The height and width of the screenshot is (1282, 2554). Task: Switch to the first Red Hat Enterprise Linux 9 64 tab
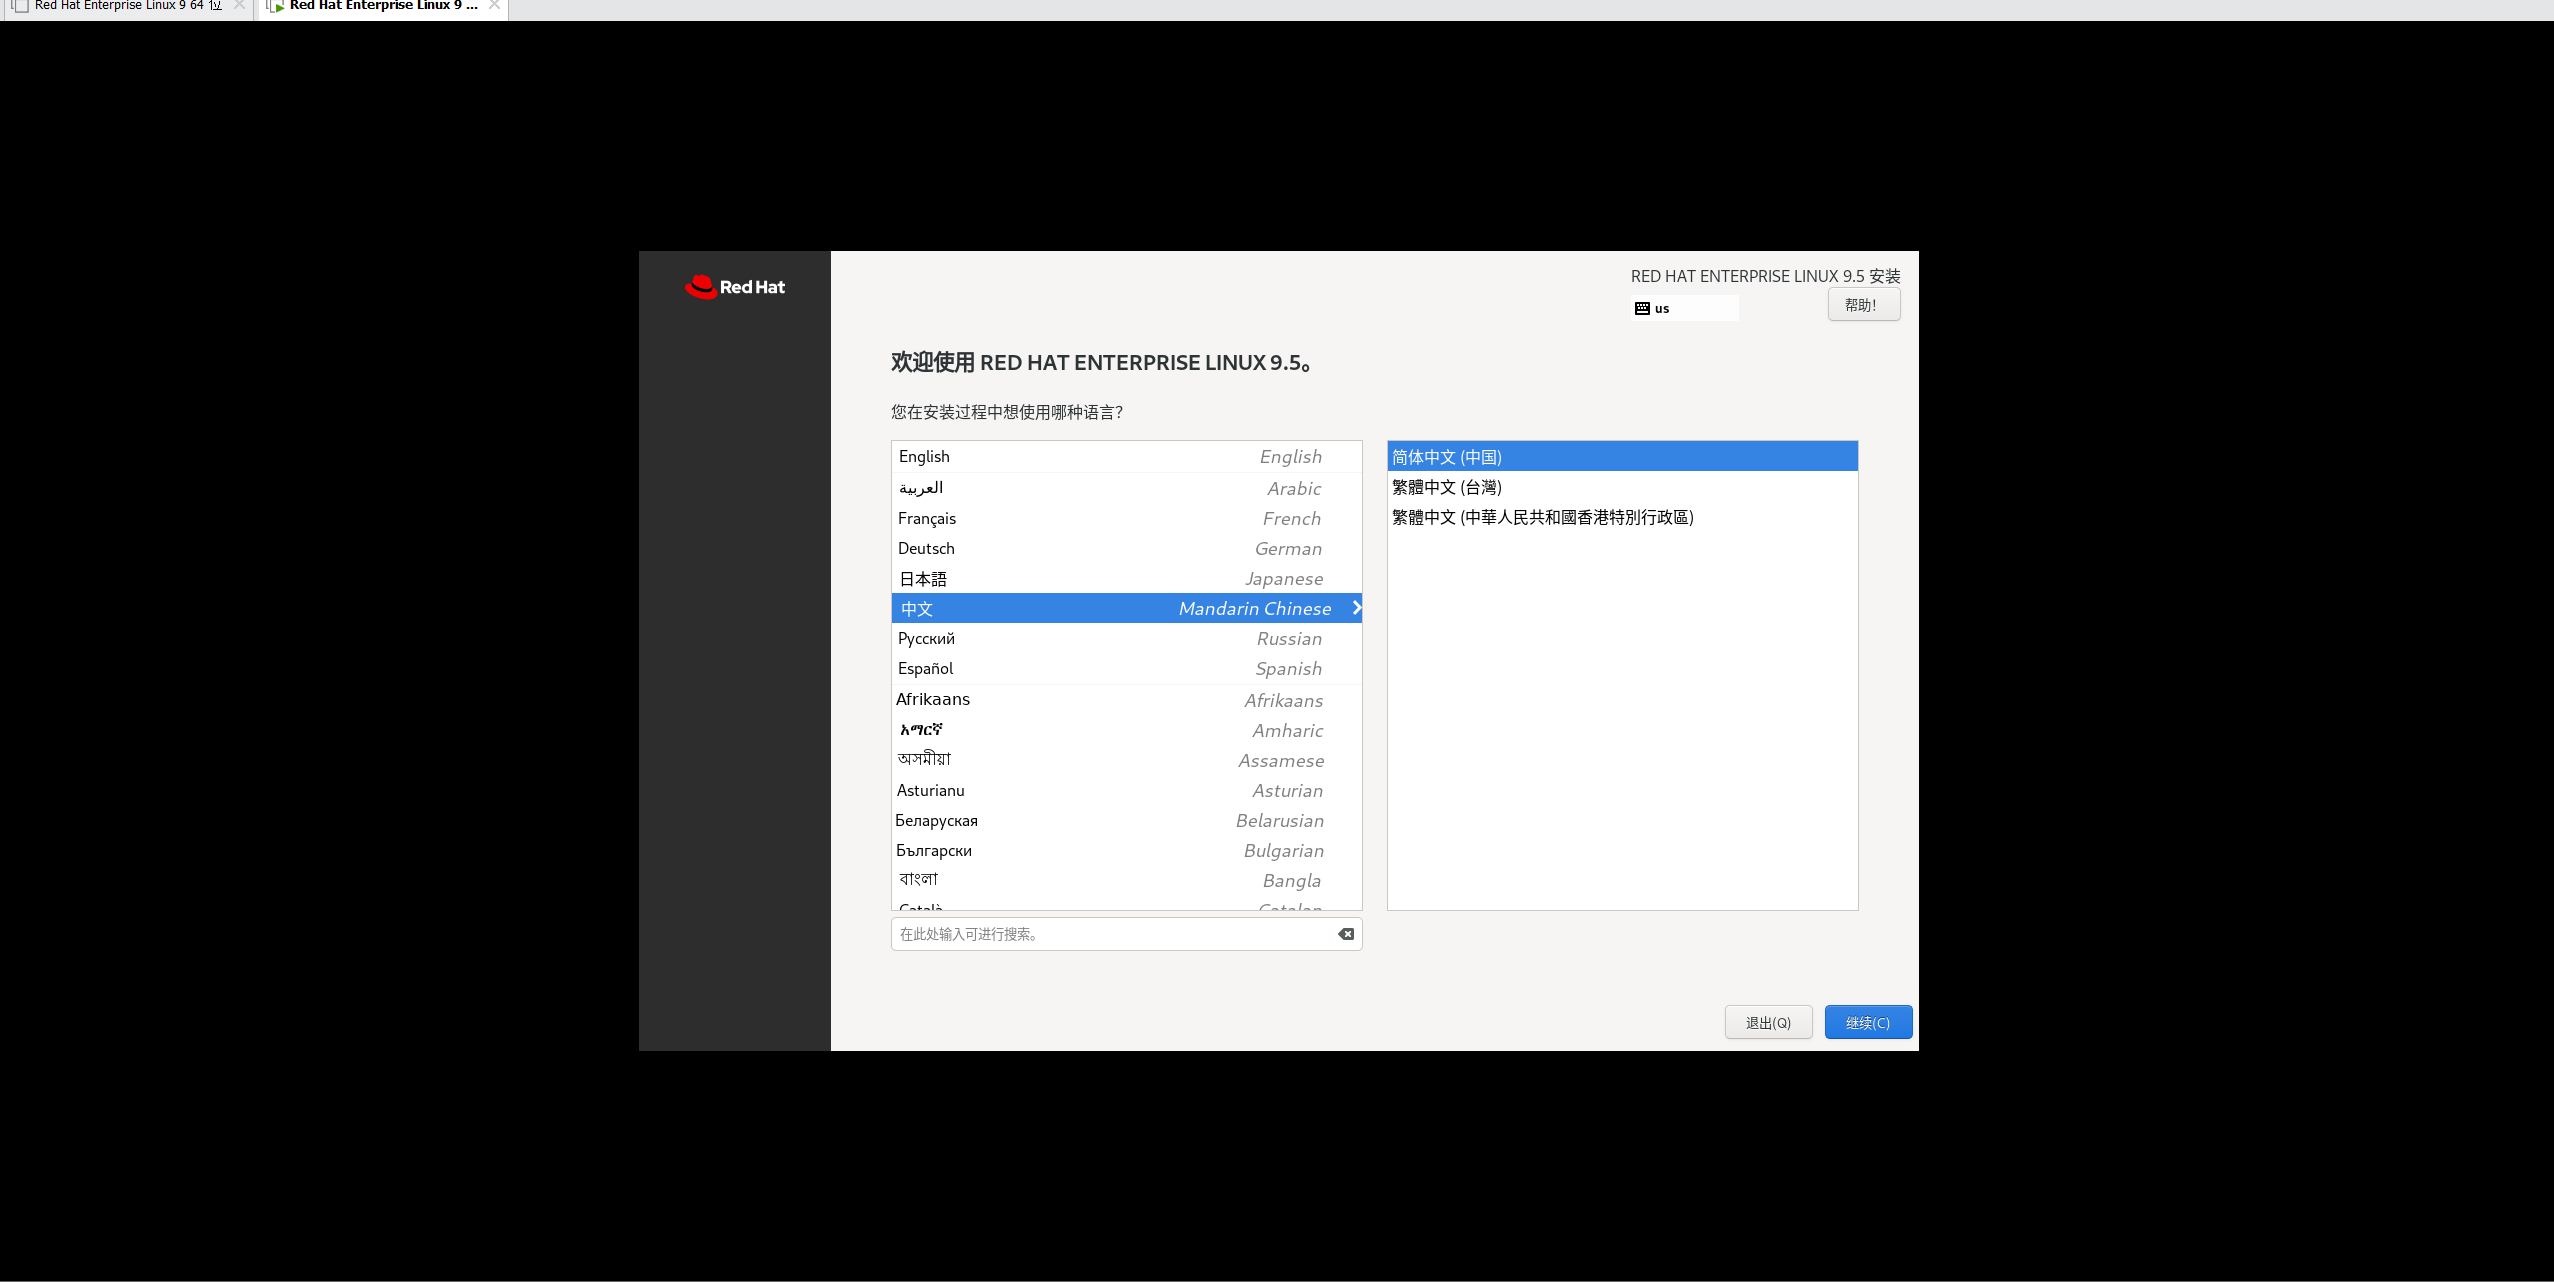point(127,6)
